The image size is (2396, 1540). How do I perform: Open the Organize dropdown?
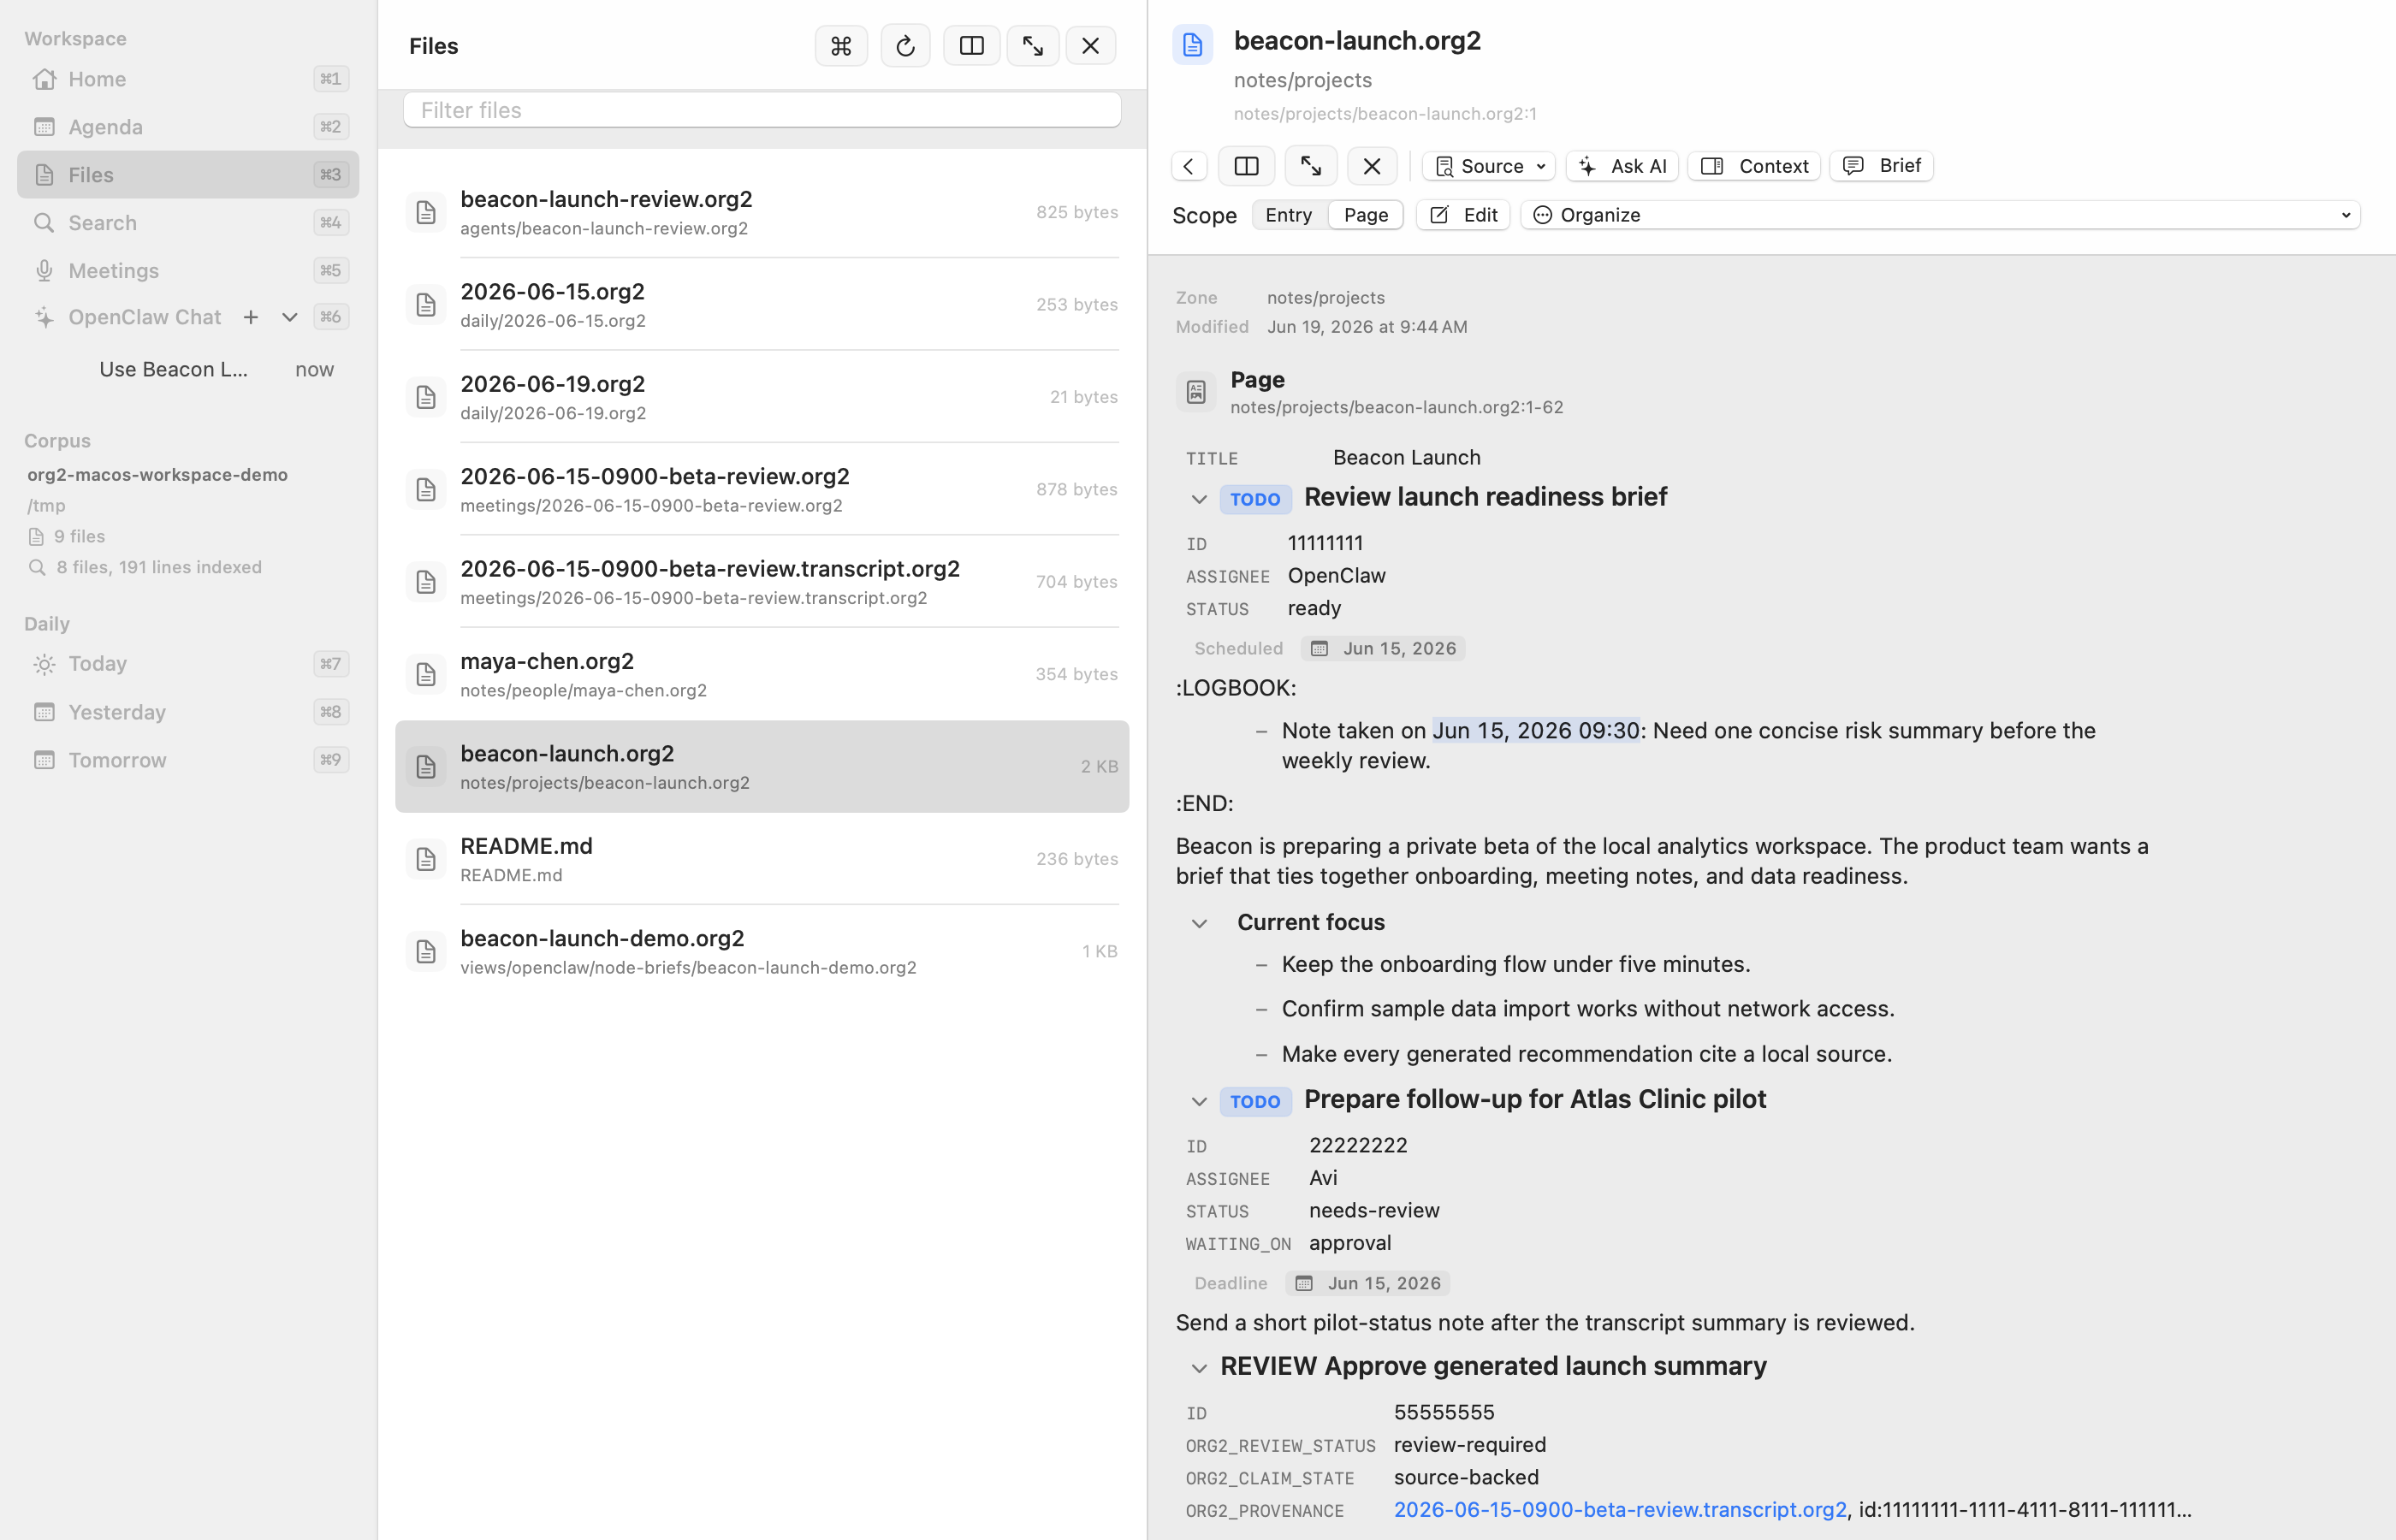pyautogui.click(x=1940, y=215)
